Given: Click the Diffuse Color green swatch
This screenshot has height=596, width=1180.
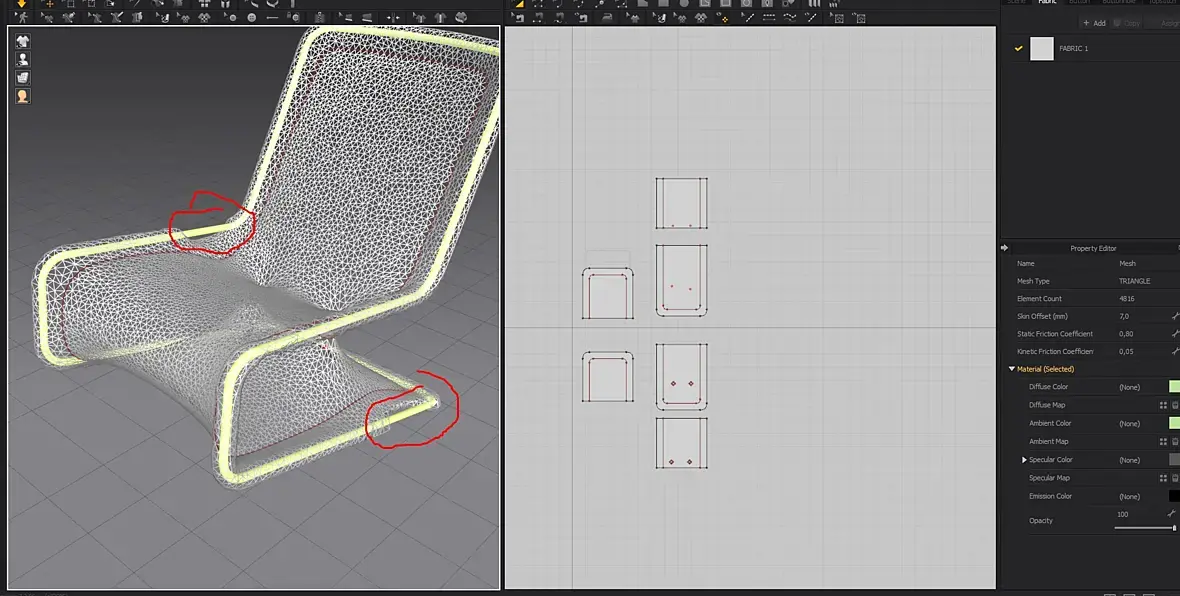Looking at the screenshot, I should pyautogui.click(x=1174, y=387).
